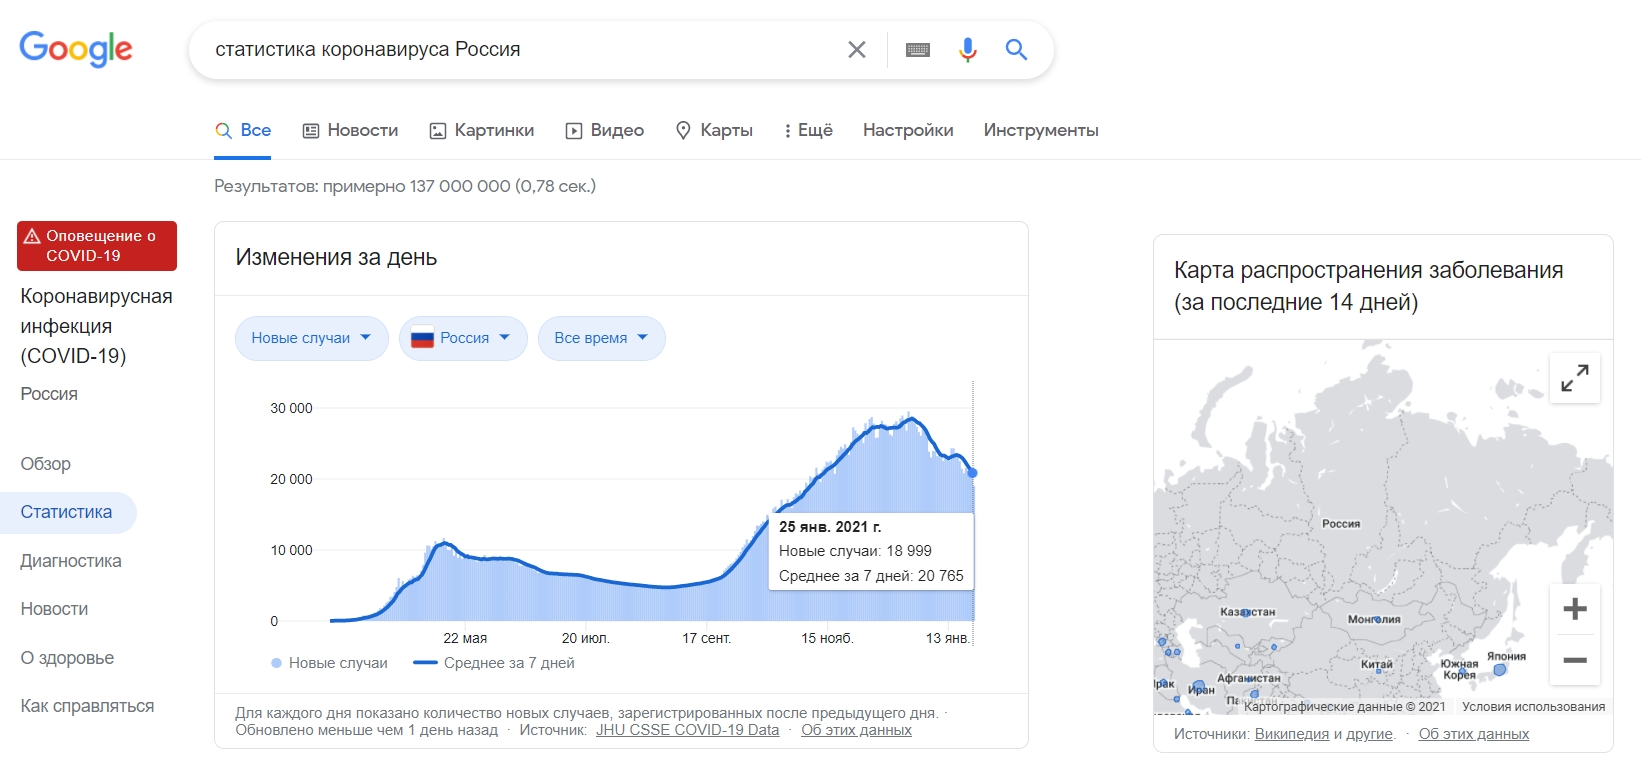1641x761 pixels.
Task: Click the chart's endpoint data marker
Action: [x=972, y=473]
